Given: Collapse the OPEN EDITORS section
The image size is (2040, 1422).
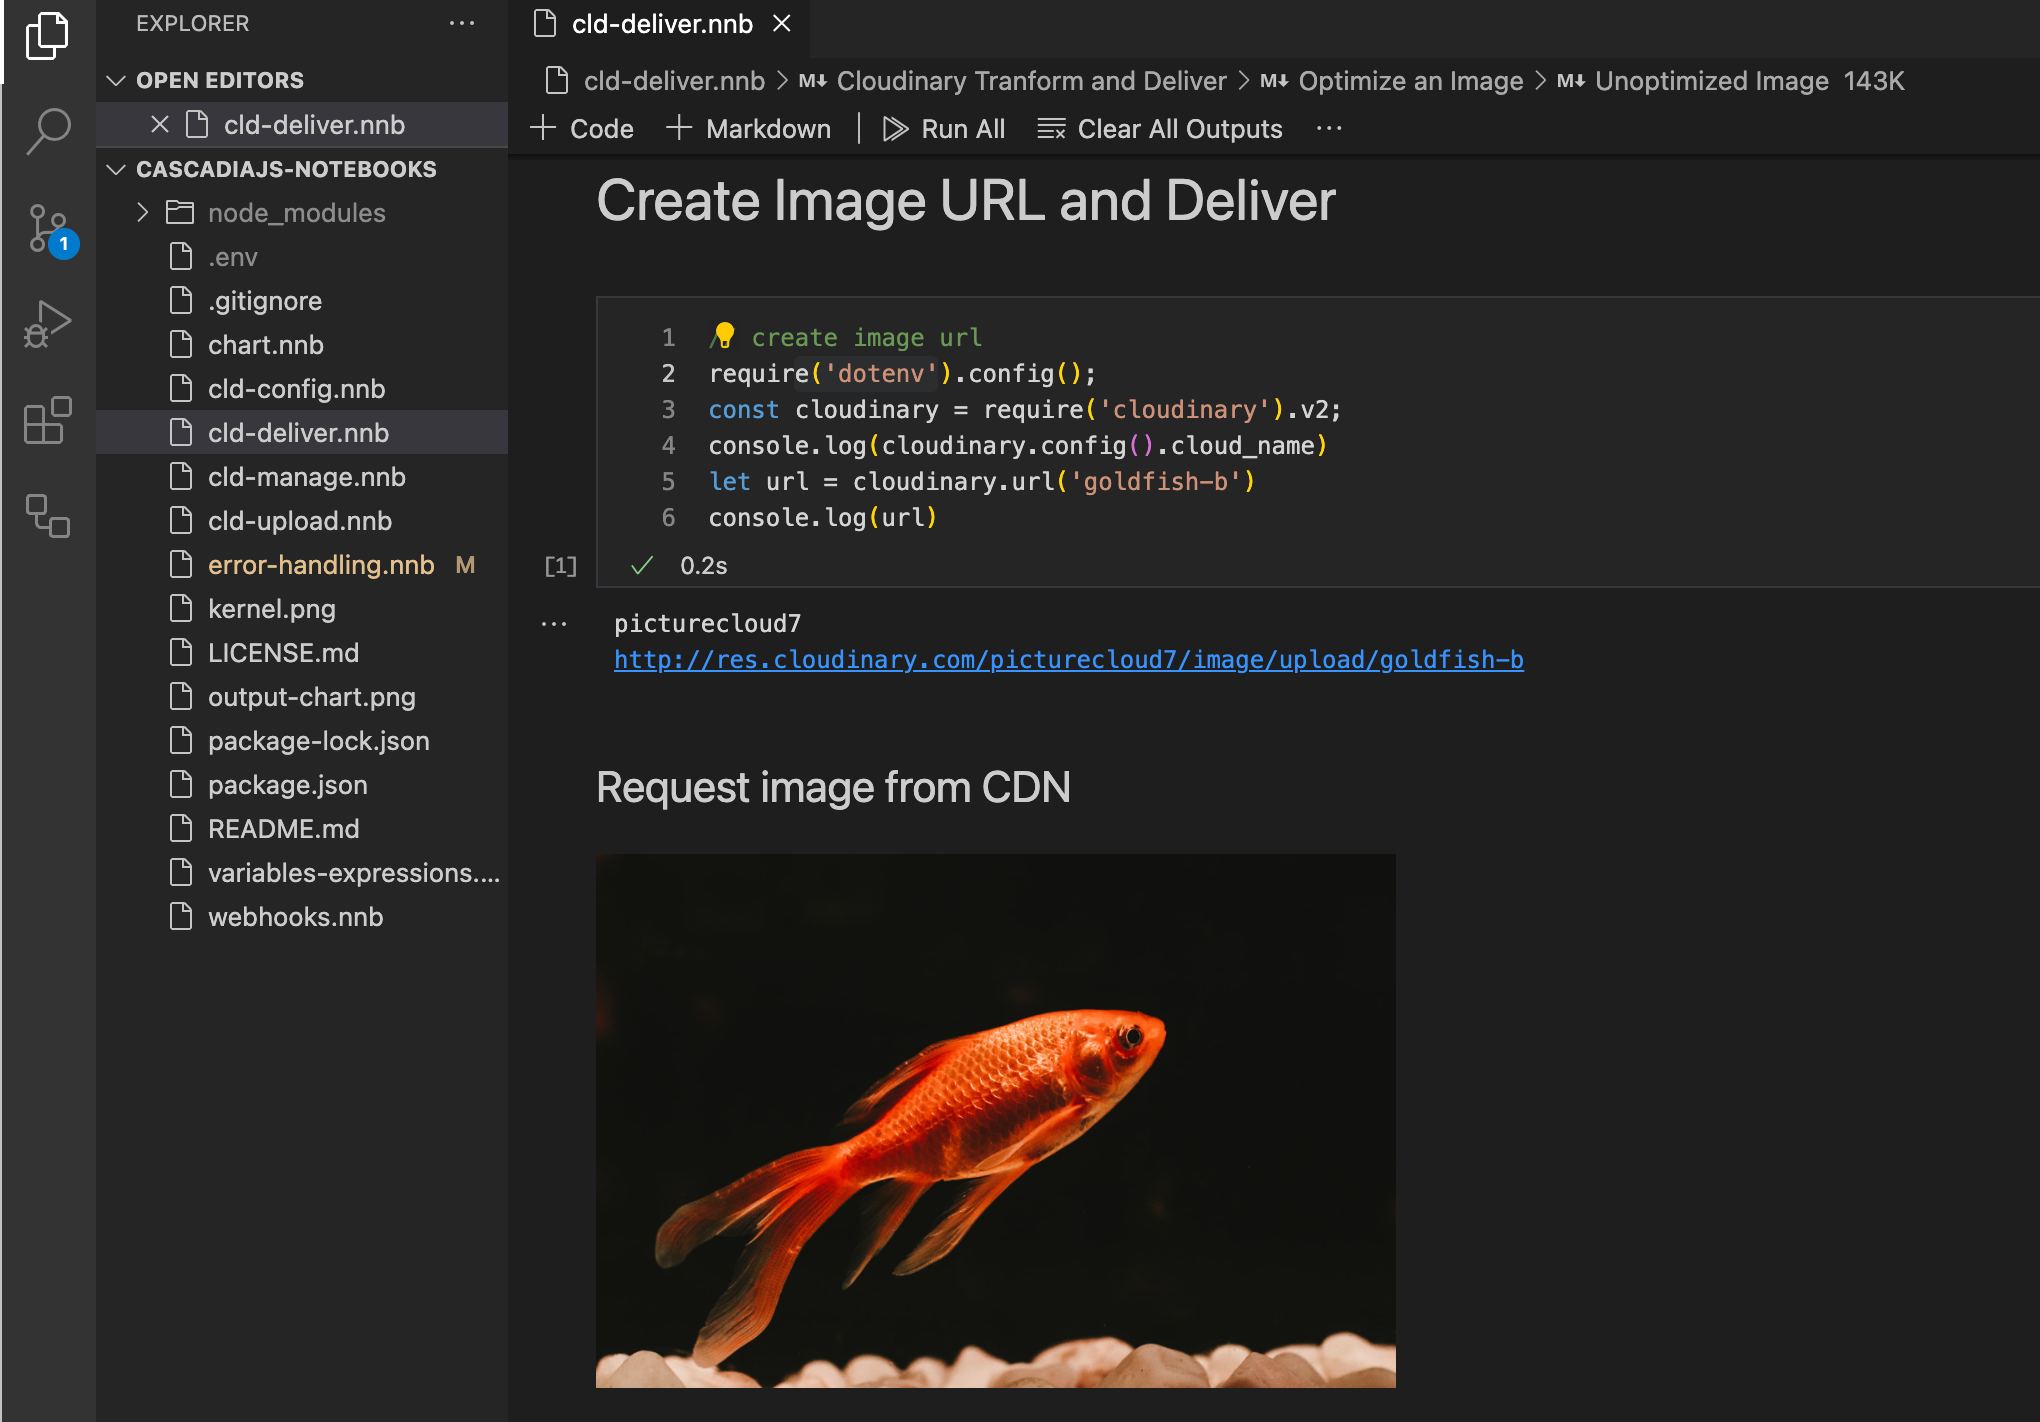Looking at the screenshot, I should pyautogui.click(x=117, y=80).
